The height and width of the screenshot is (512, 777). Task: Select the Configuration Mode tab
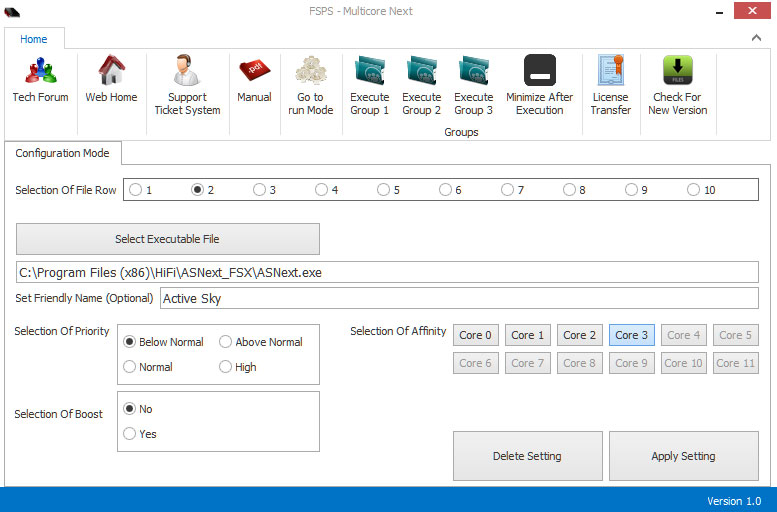62,153
